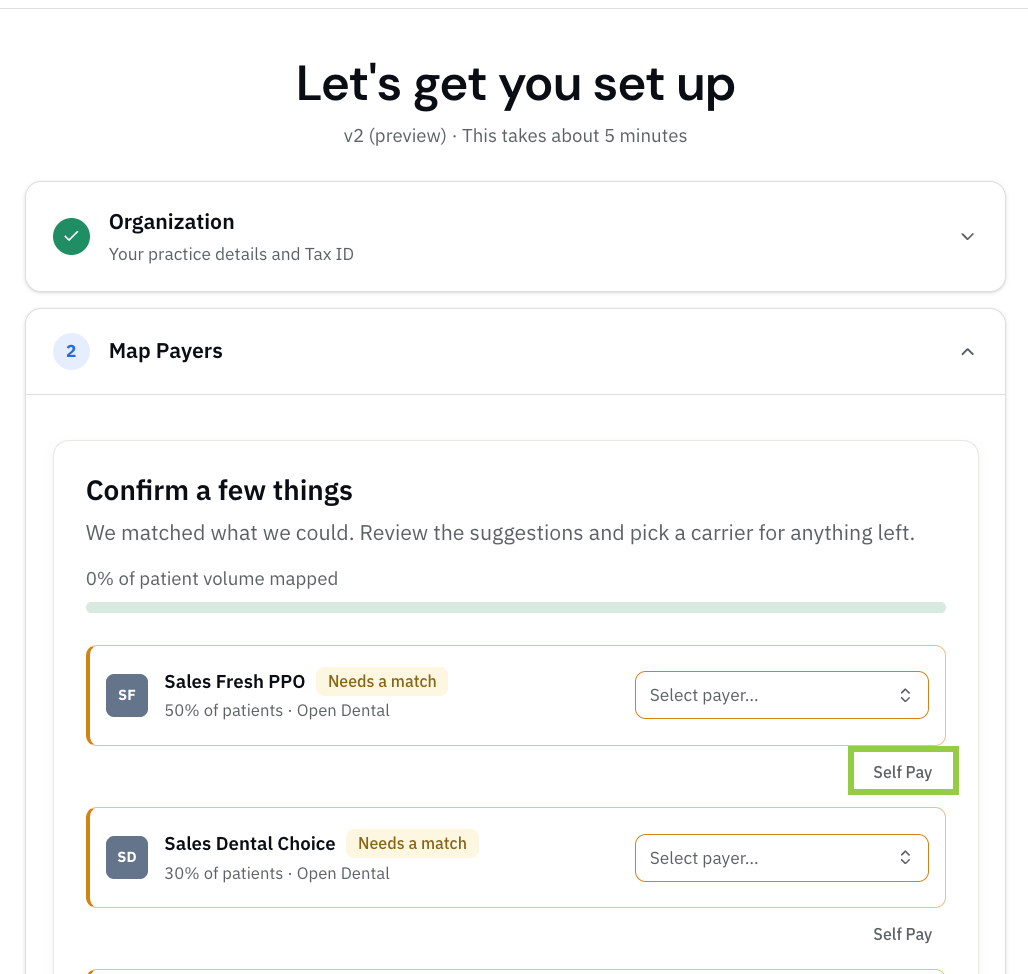Mark Sales Dental Choice as Self Pay
Image resolution: width=1028 pixels, height=974 pixels.
pyautogui.click(x=903, y=934)
